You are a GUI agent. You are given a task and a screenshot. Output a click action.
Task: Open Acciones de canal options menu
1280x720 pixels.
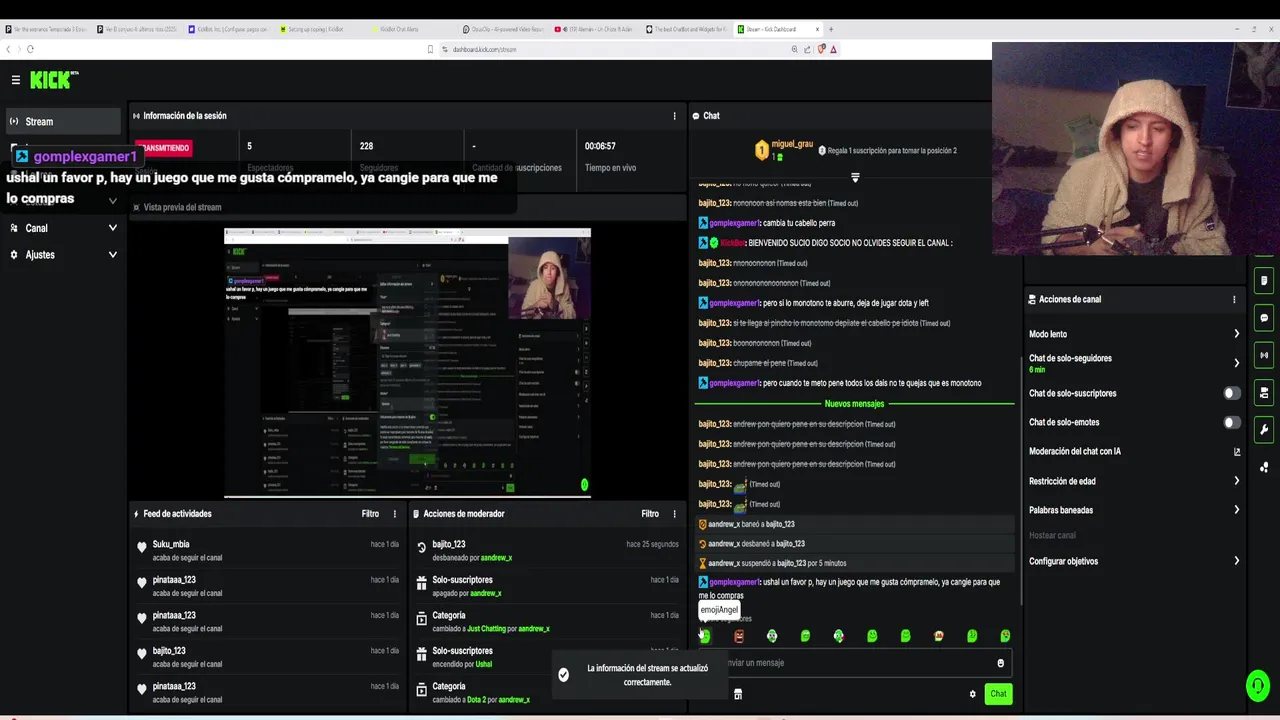tap(1234, 299)
